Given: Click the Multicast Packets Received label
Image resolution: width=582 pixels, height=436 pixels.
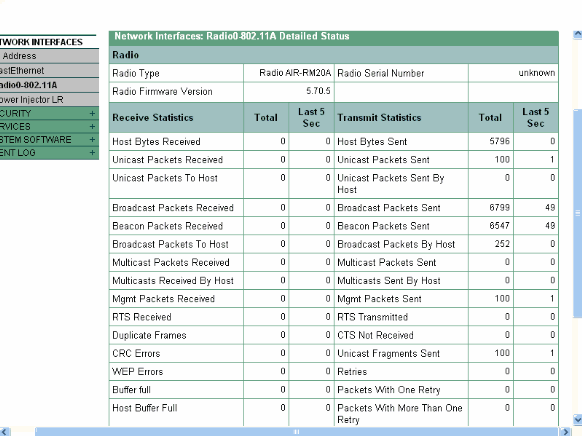Looking at the screenshot, I should [x=171, y=262].
